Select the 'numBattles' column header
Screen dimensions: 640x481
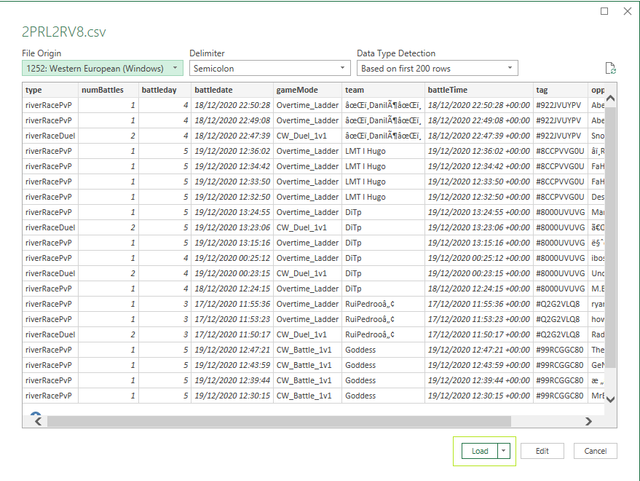[x=109, y=90]
